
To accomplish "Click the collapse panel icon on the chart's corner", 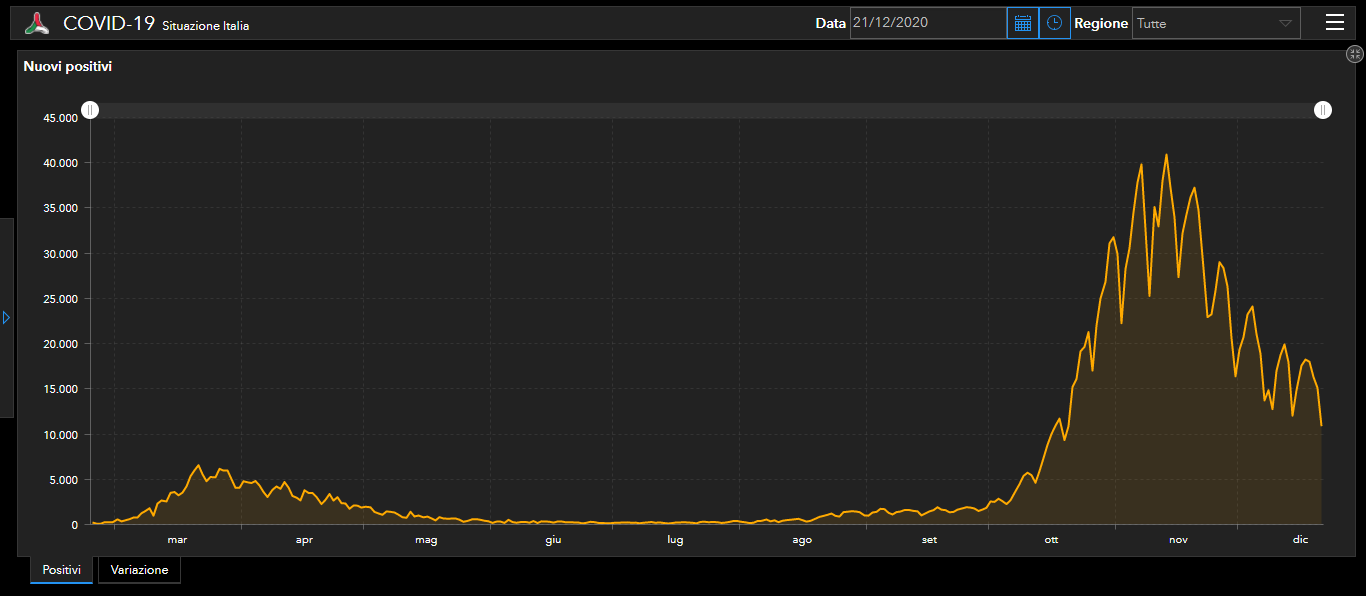I will tap(1355, 55).
